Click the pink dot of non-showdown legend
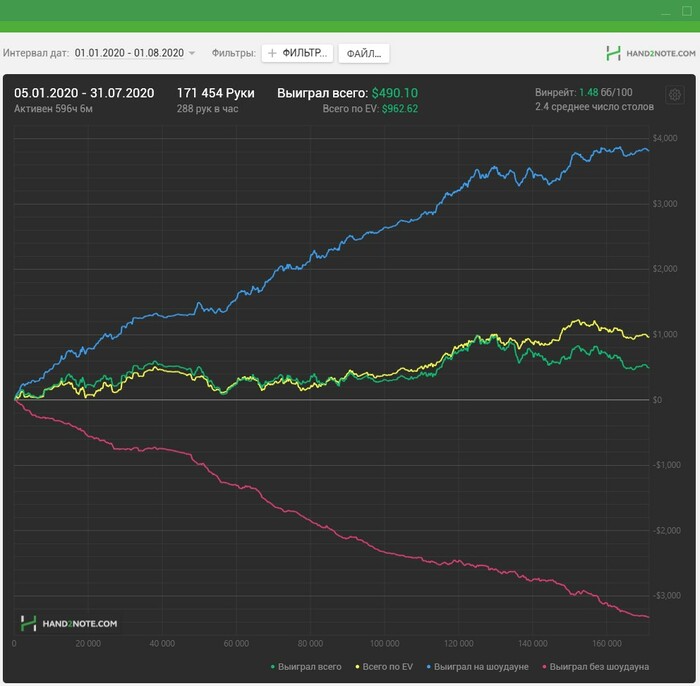Viewport: 700px width, 686px height. 544,667
